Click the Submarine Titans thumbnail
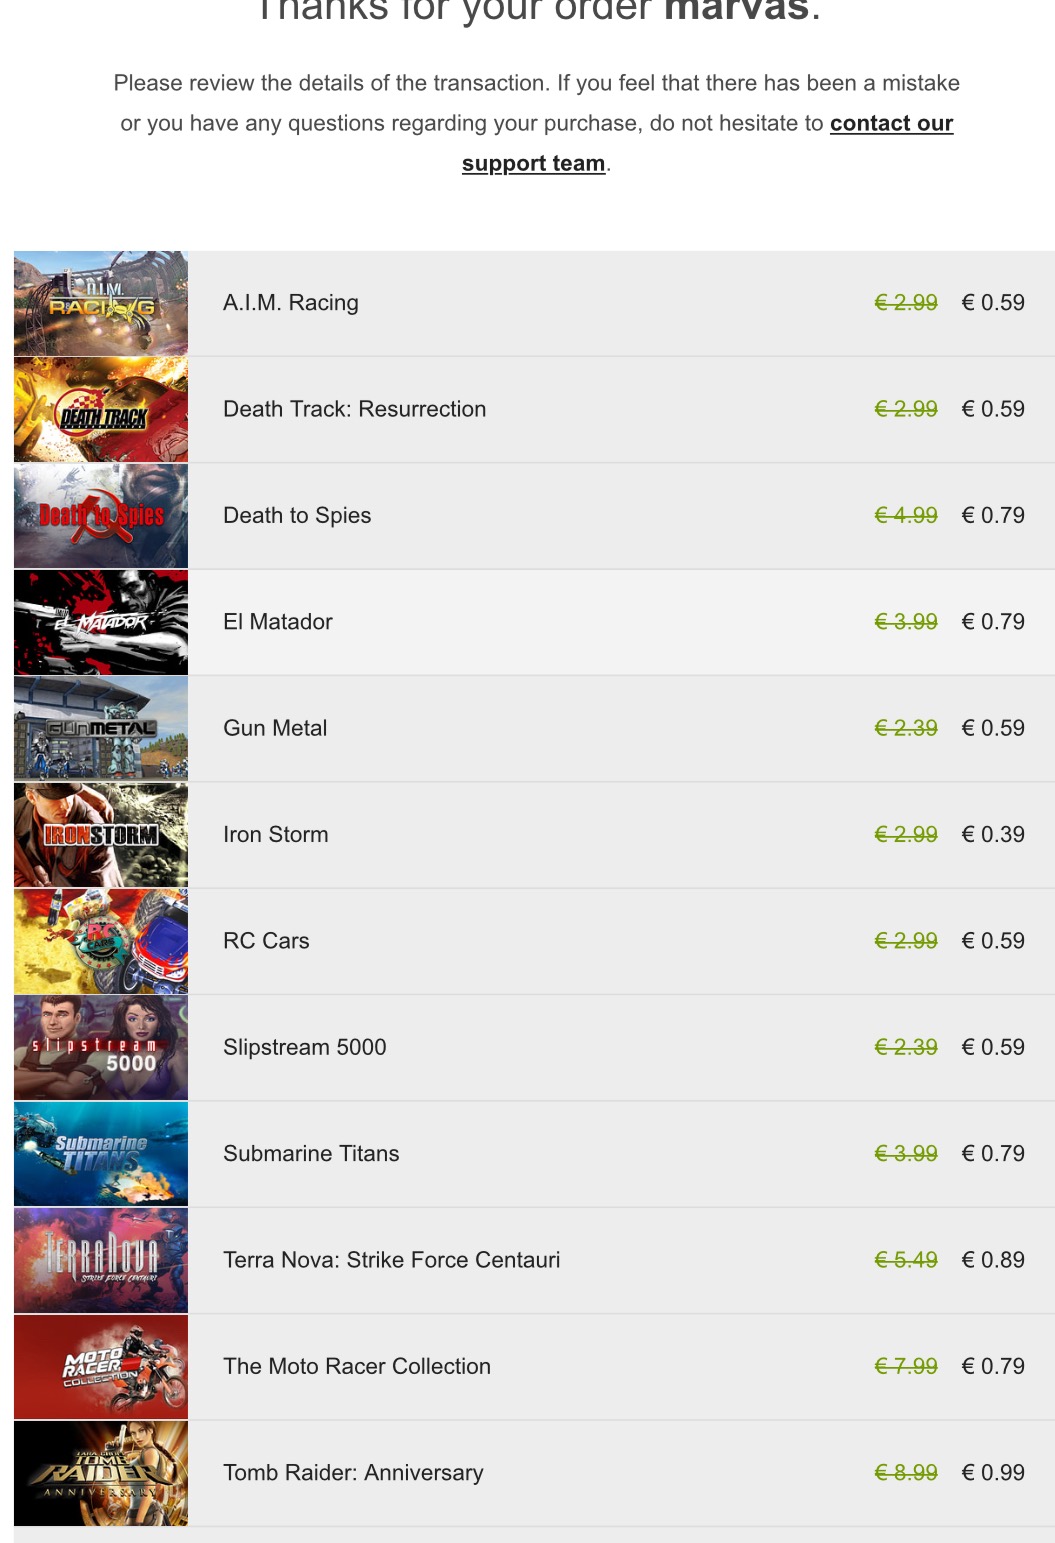1055x1543 pixels. coord(101,1154)
